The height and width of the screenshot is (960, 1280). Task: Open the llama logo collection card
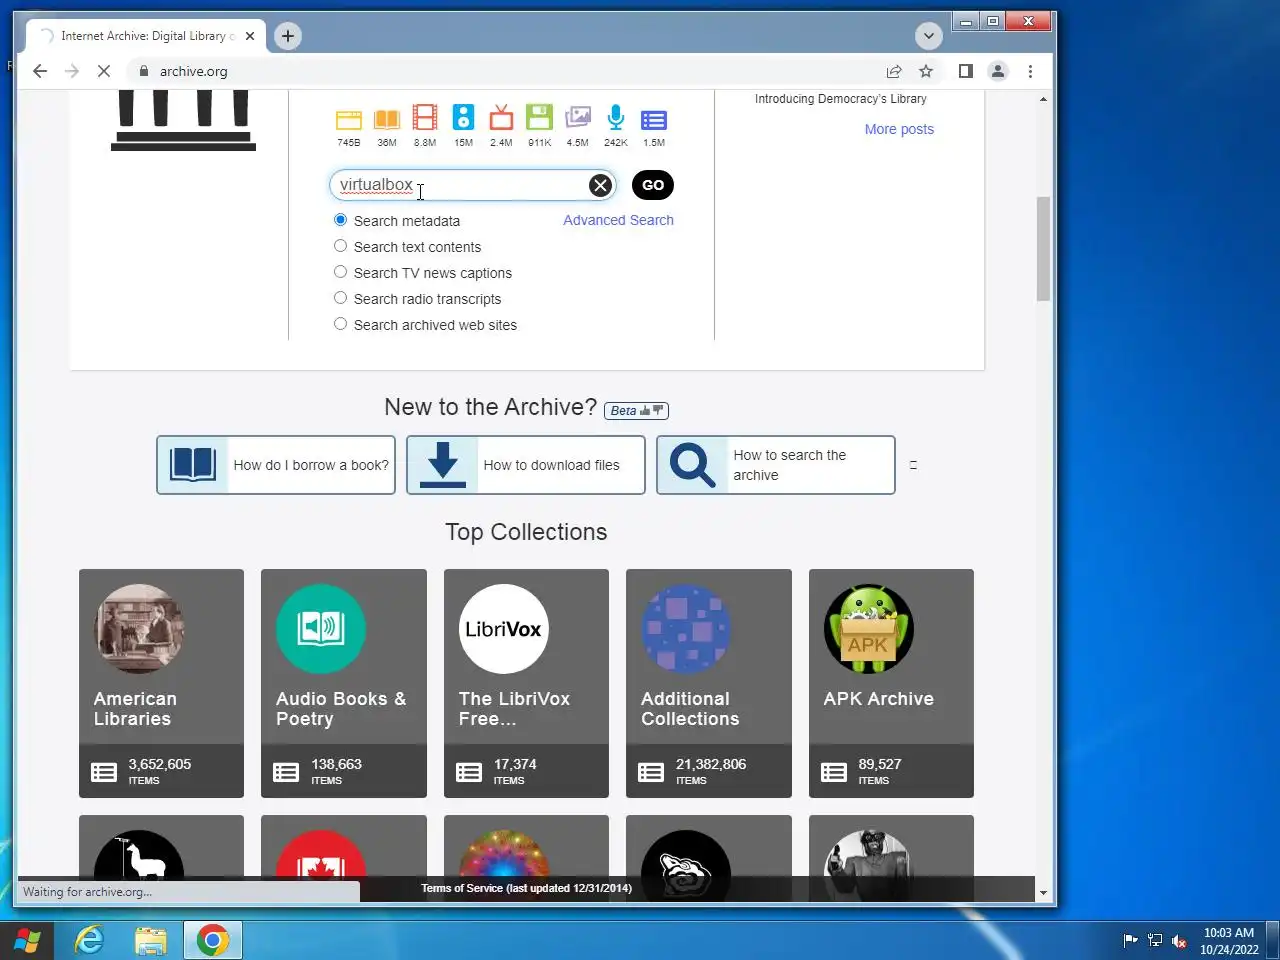coord(161,848)
